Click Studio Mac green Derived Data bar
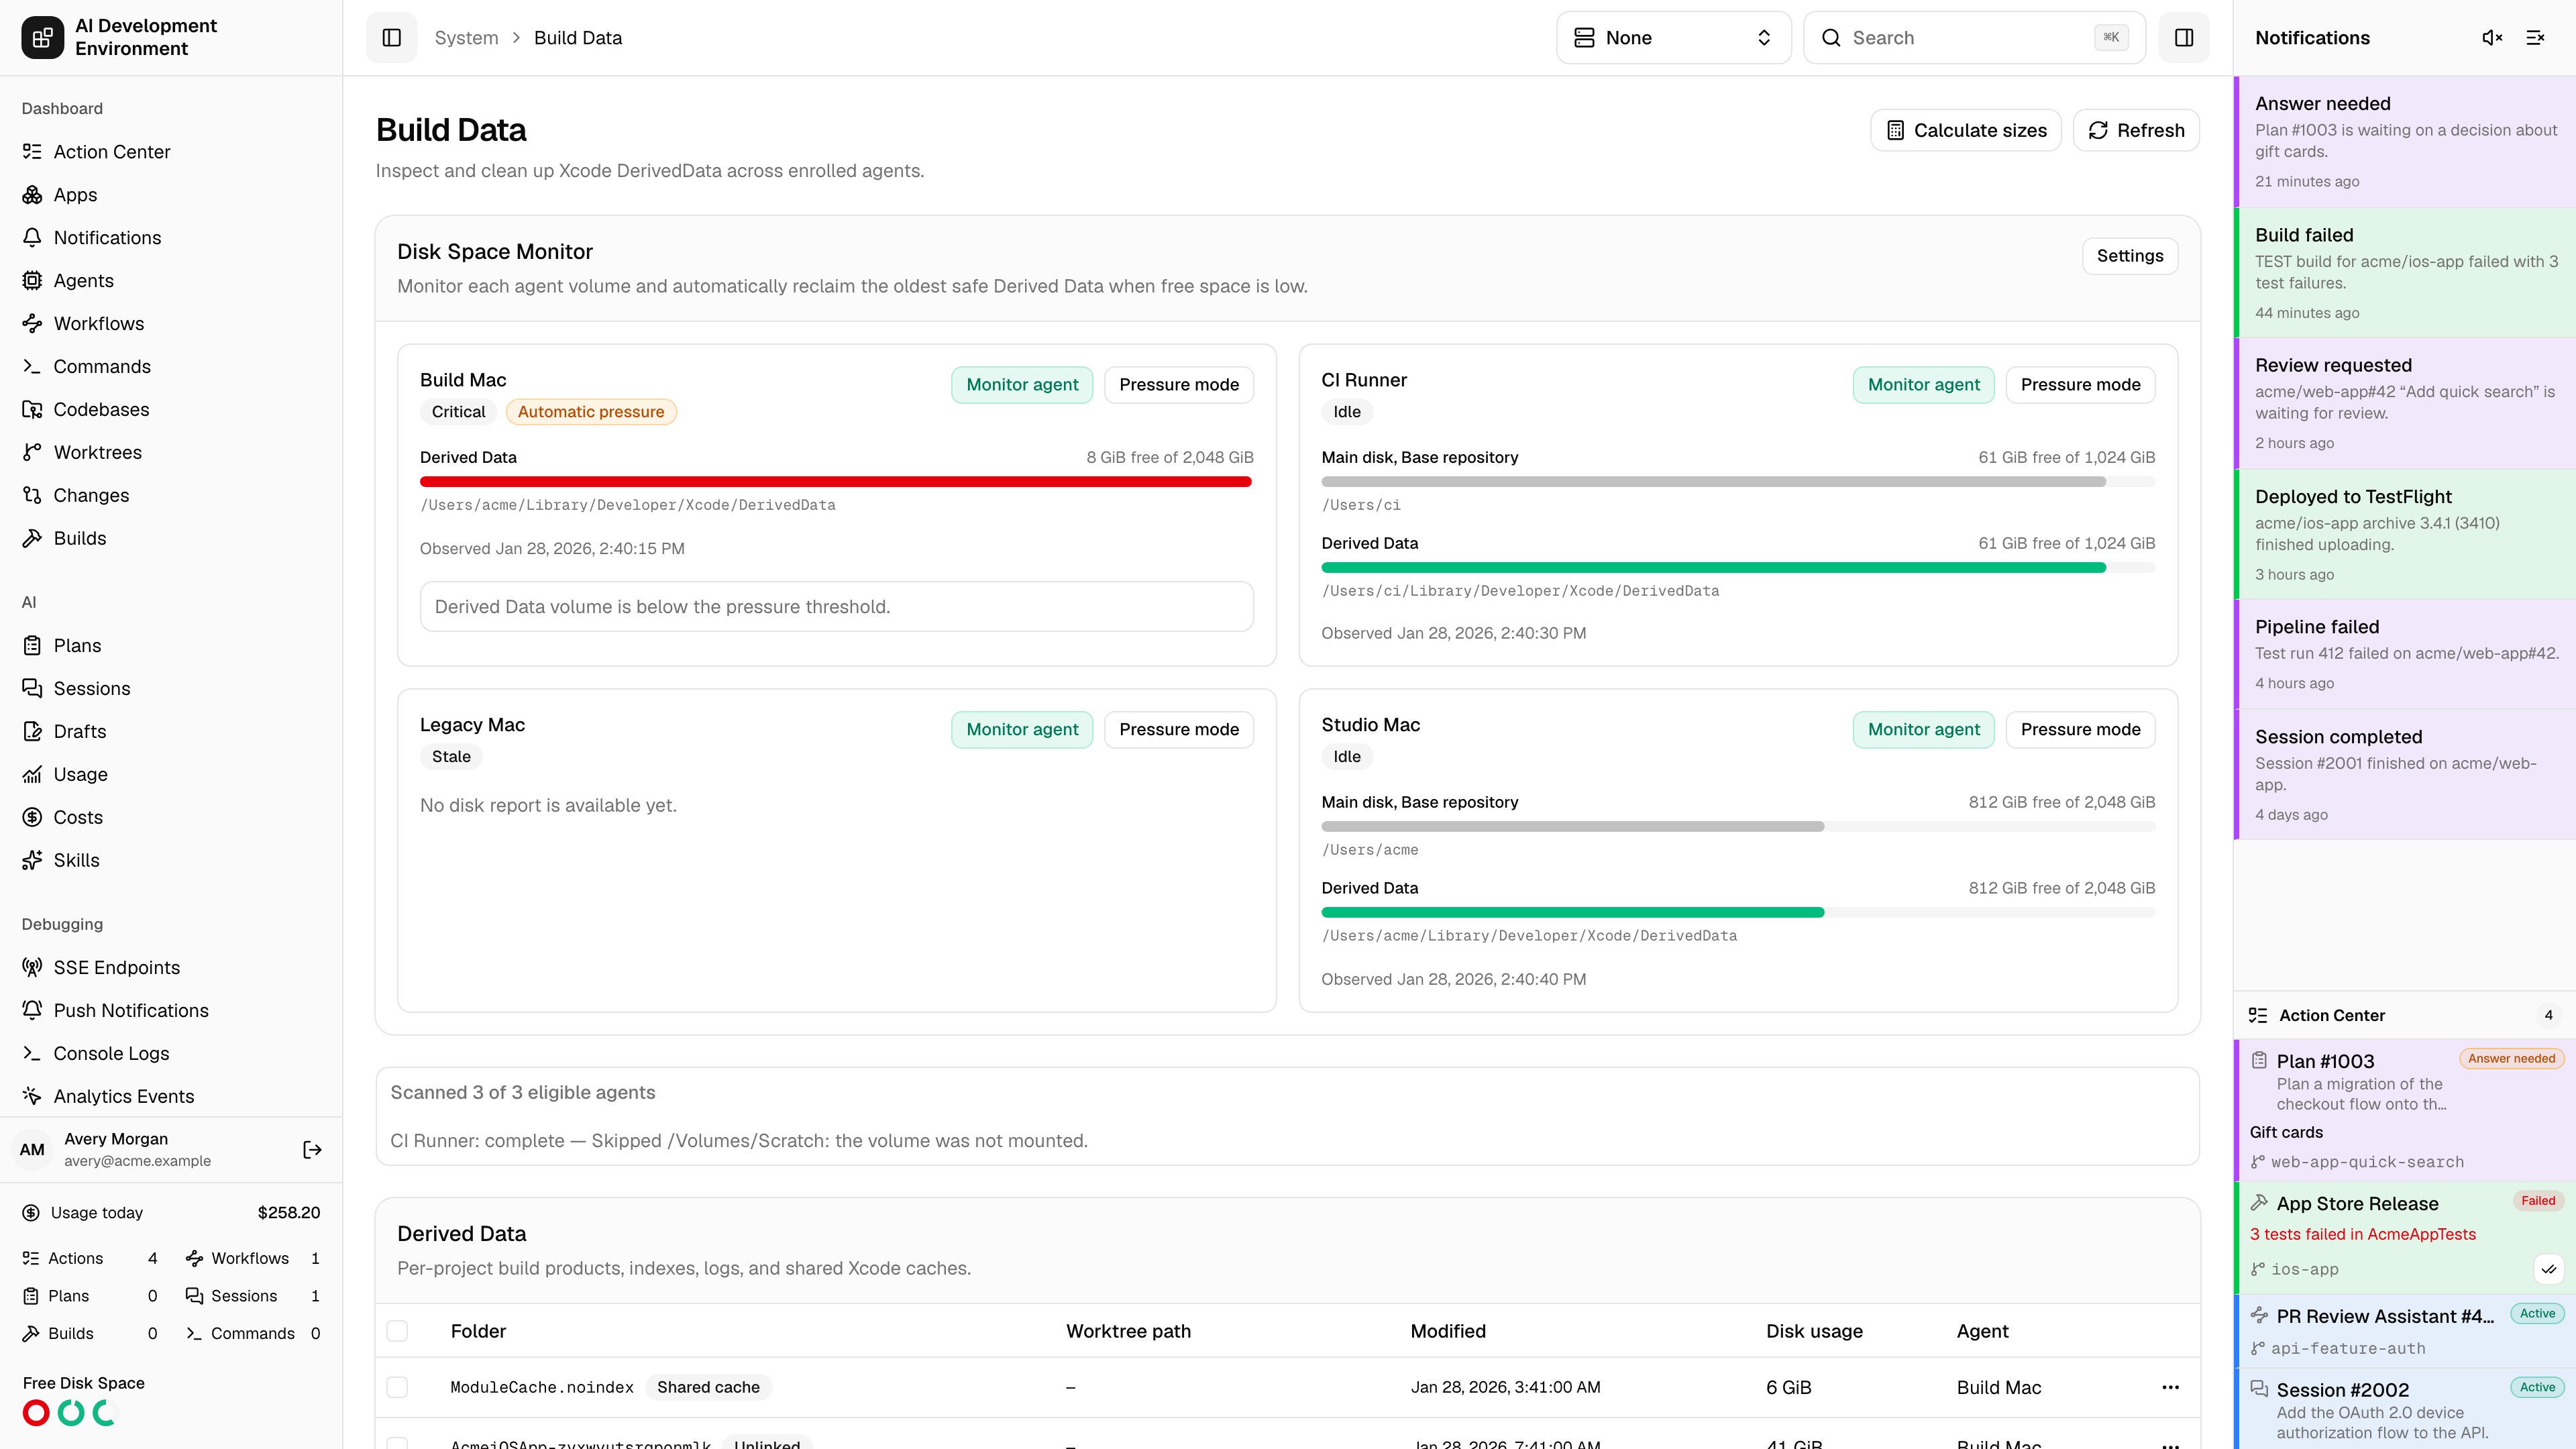This screenshot has height=1449, width=2576. [x=1738, y=913]
